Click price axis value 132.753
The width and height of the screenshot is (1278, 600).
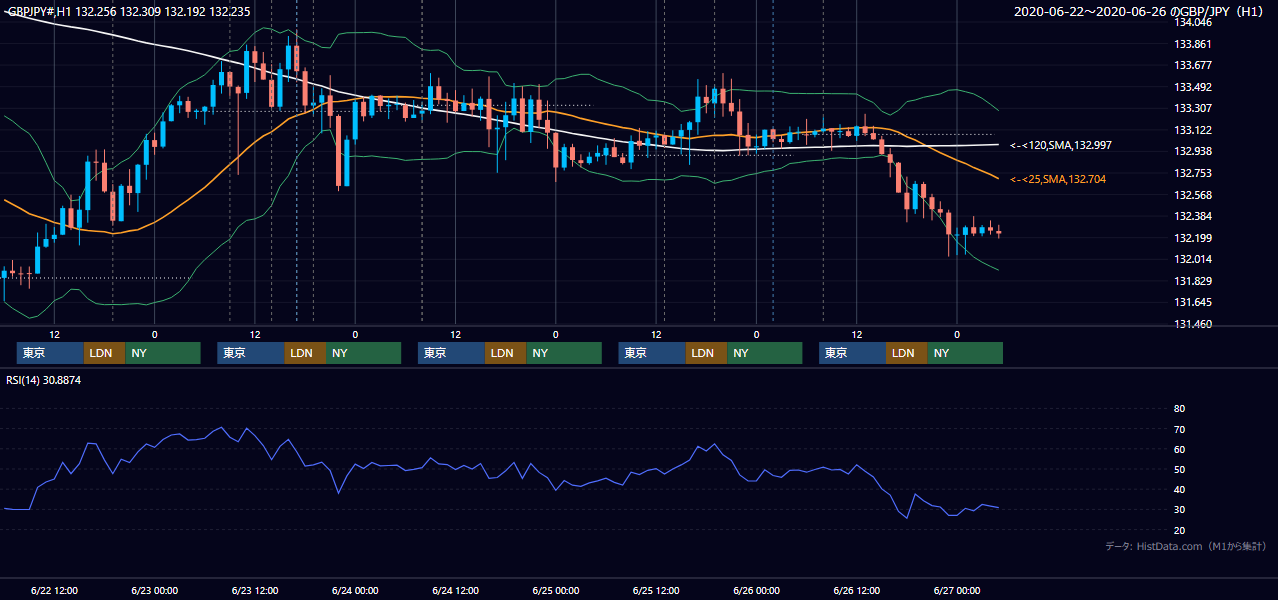1193,173
